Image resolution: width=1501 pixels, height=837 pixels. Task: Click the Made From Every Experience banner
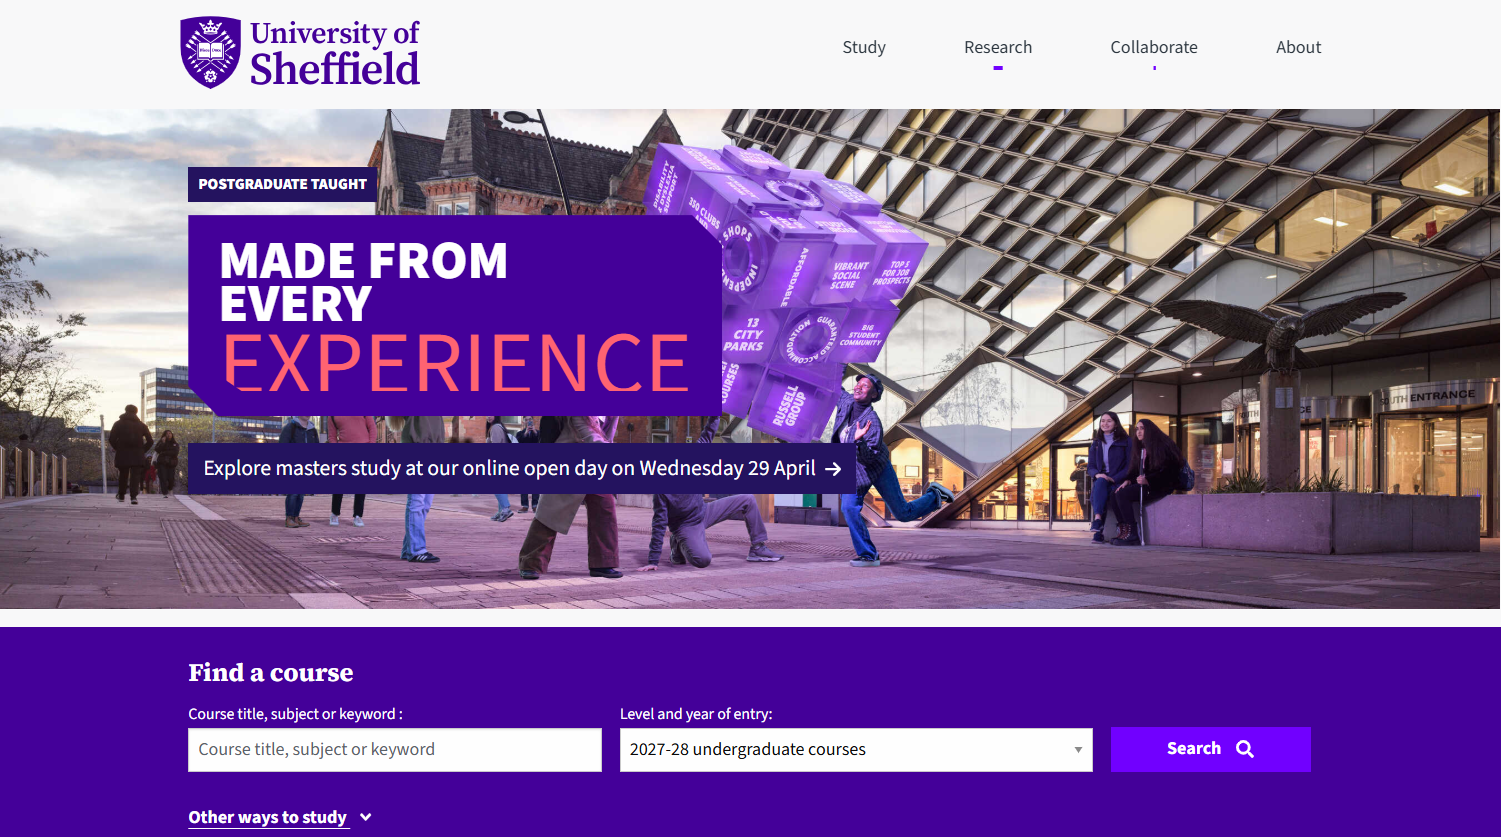pos(455,316)
